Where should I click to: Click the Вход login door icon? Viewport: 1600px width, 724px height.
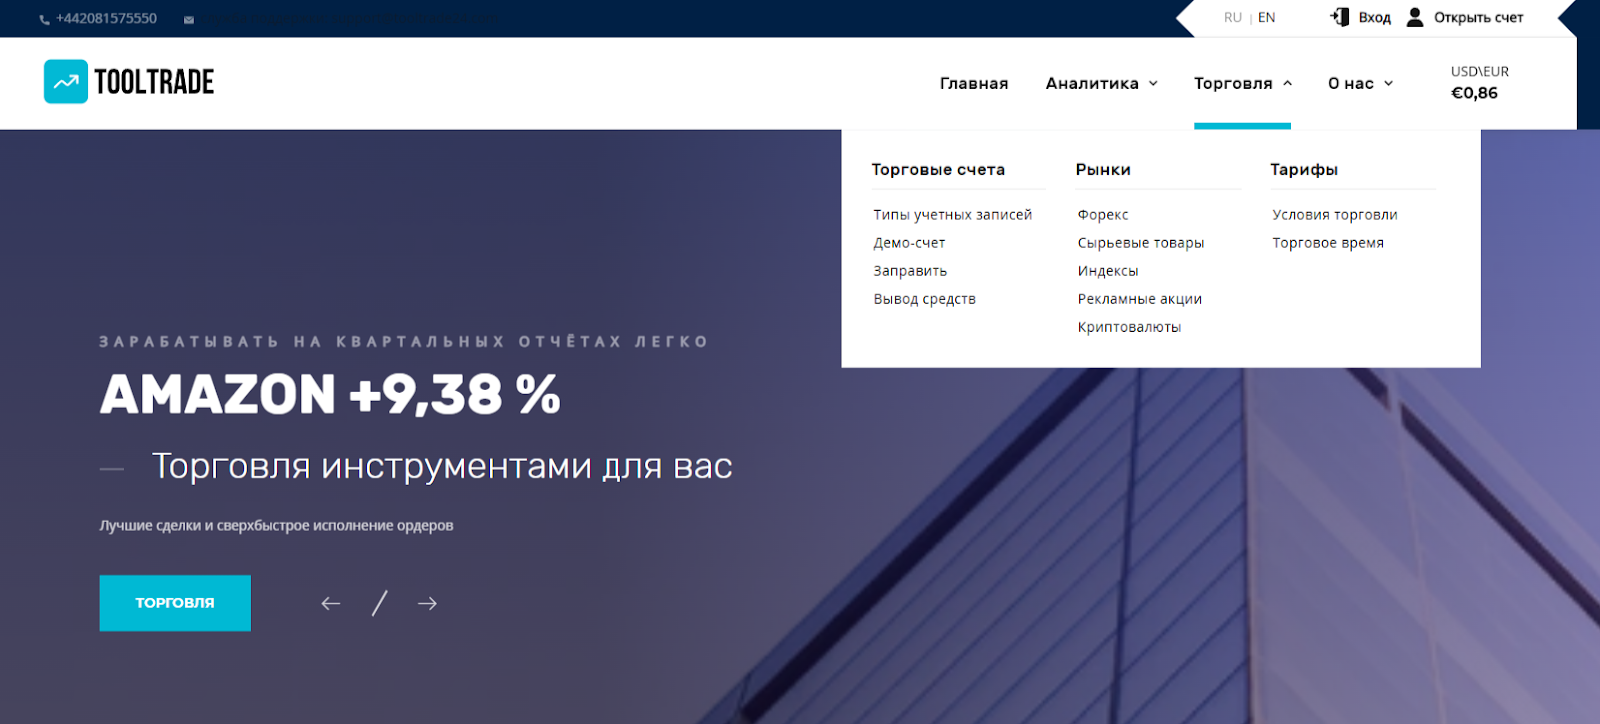coord(1340,17)
